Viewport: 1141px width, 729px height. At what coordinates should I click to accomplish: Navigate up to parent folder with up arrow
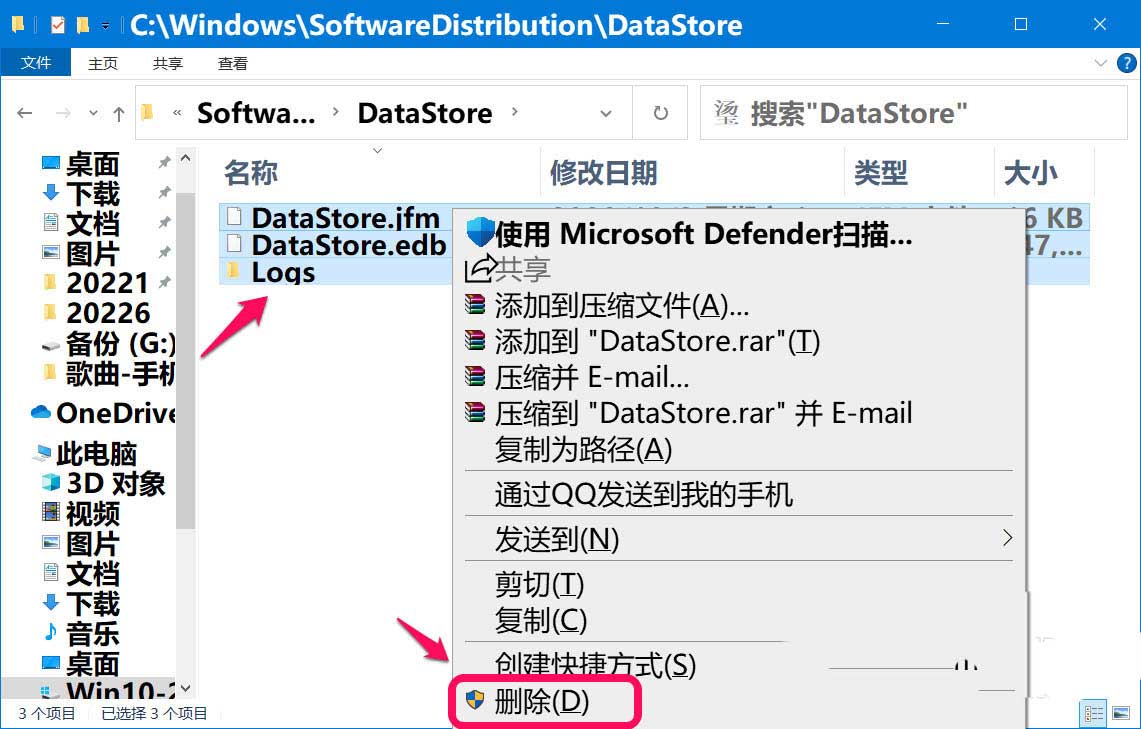118,113
